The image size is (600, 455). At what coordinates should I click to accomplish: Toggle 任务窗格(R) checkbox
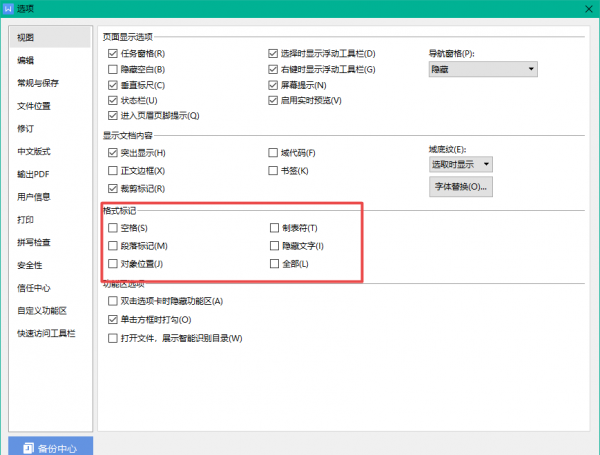112,54
